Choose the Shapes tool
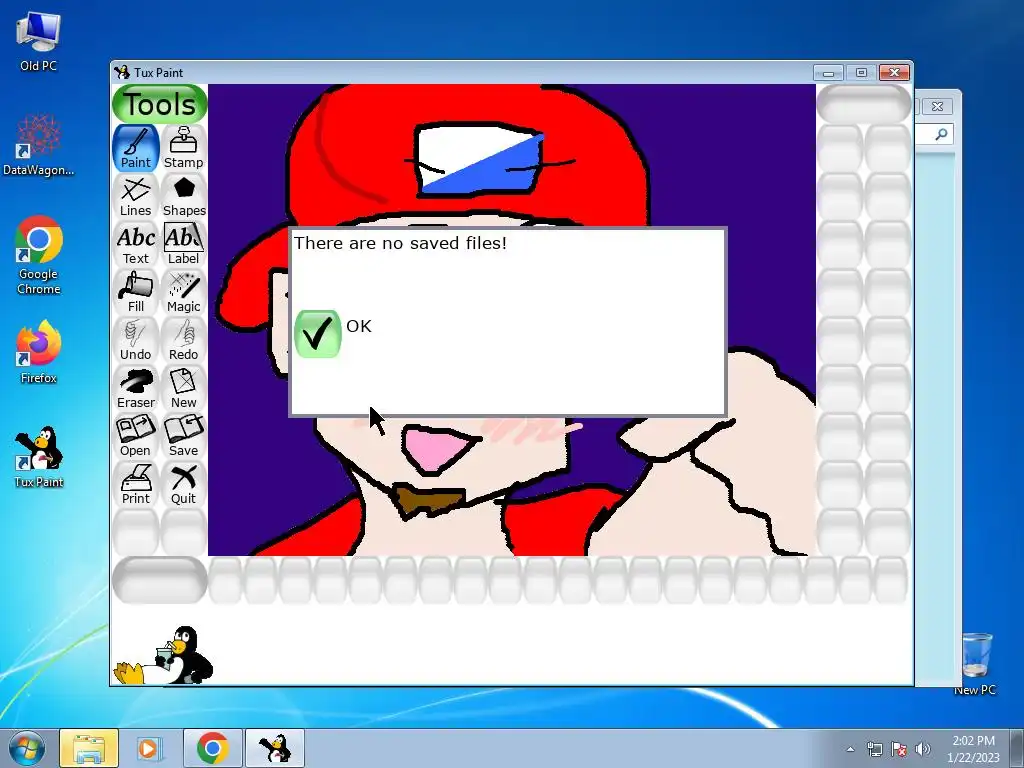The height and width of the screenshot is (768, 1024). pos(184,196)
